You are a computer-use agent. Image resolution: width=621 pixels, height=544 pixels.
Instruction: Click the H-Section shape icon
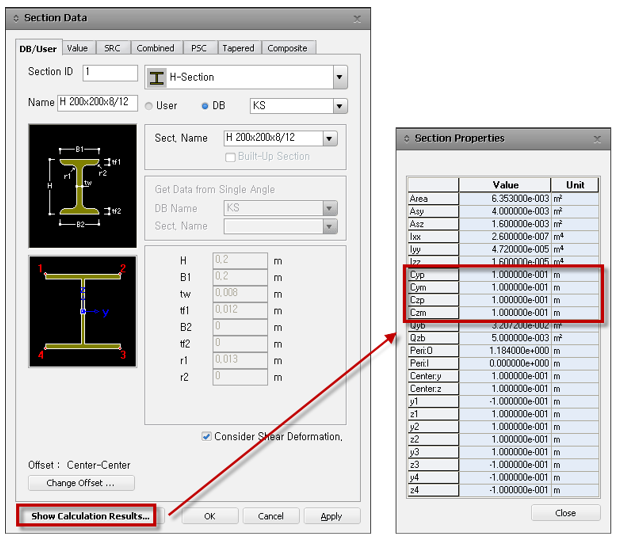pos(157,77)
